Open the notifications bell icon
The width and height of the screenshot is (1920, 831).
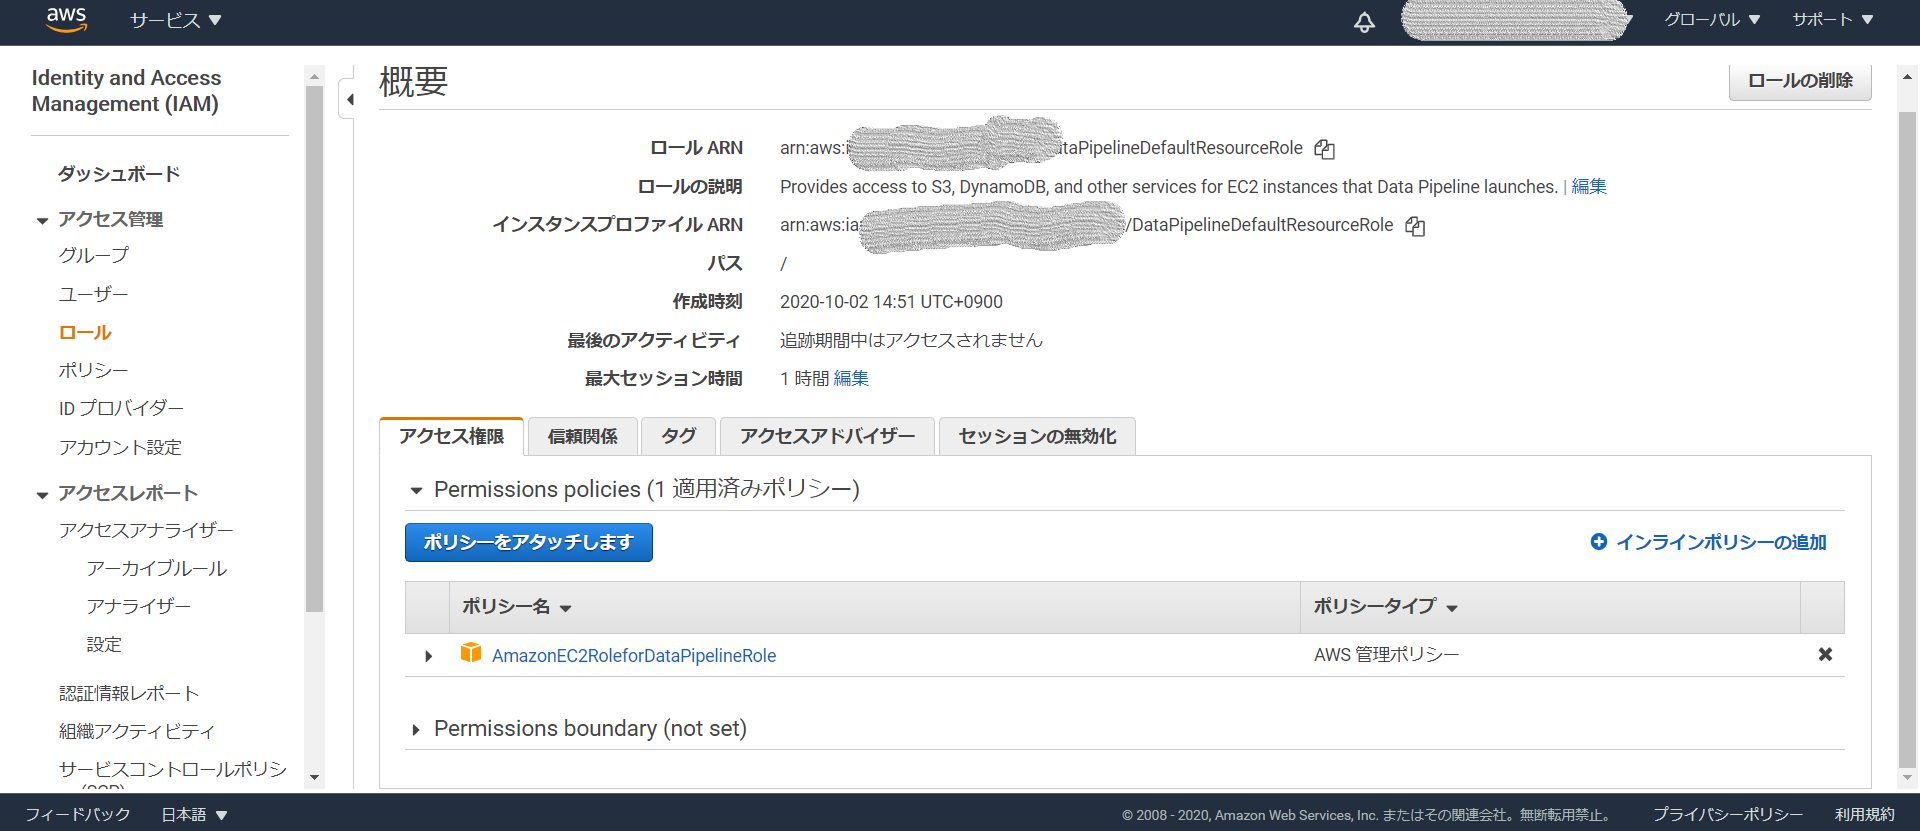tap(1364, 21)
